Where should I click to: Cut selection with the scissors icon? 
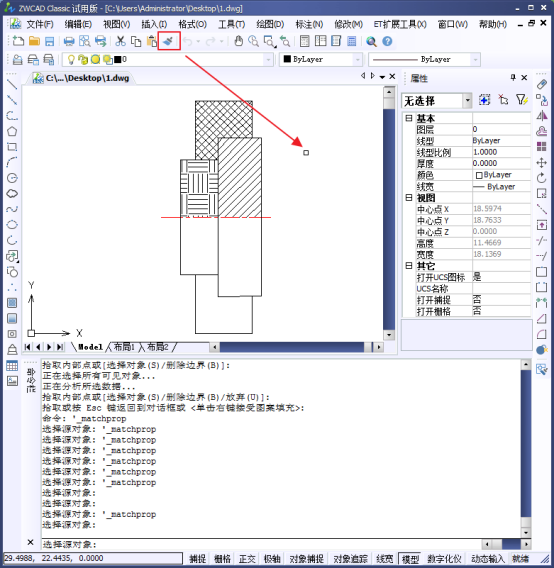[120, 41]
